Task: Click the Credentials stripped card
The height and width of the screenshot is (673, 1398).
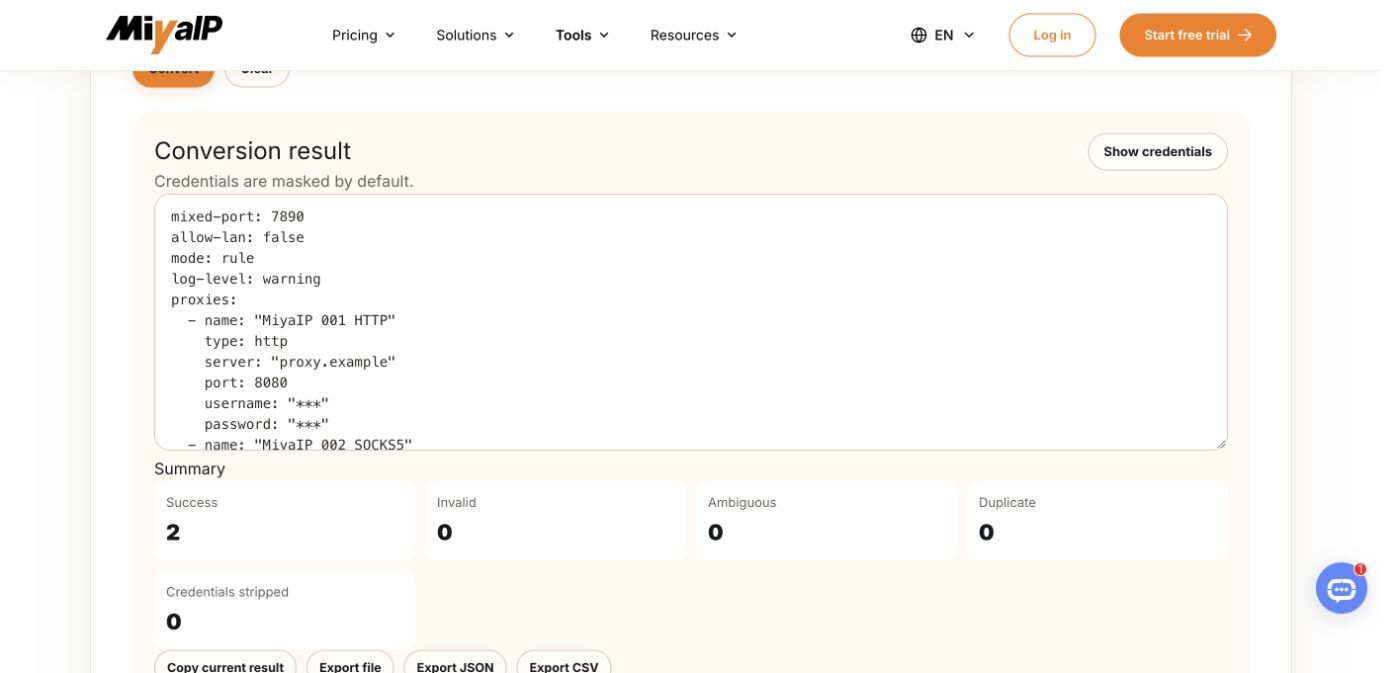Action: point(284,609)
